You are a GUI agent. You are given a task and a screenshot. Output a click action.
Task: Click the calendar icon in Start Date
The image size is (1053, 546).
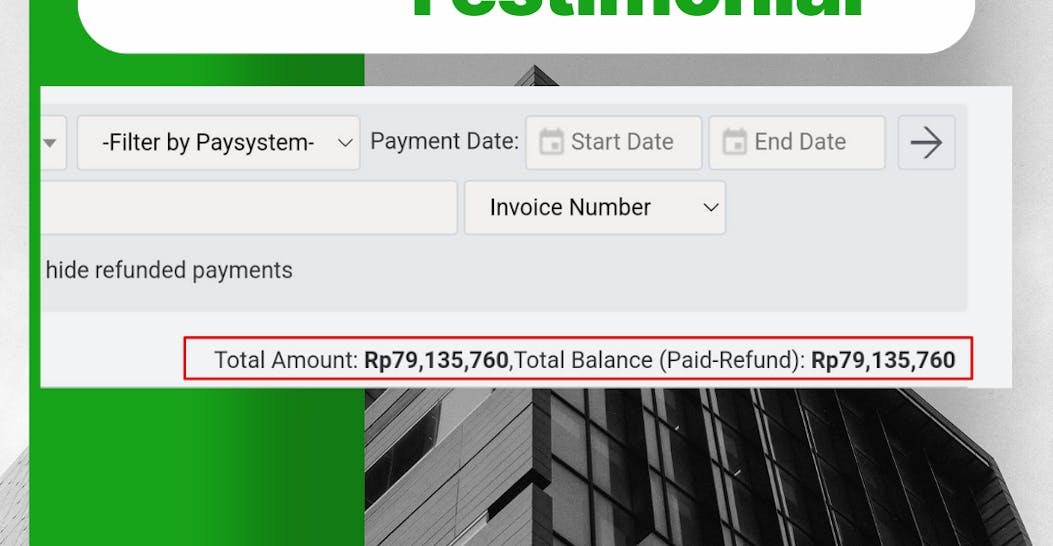click(x=551, y=142)
